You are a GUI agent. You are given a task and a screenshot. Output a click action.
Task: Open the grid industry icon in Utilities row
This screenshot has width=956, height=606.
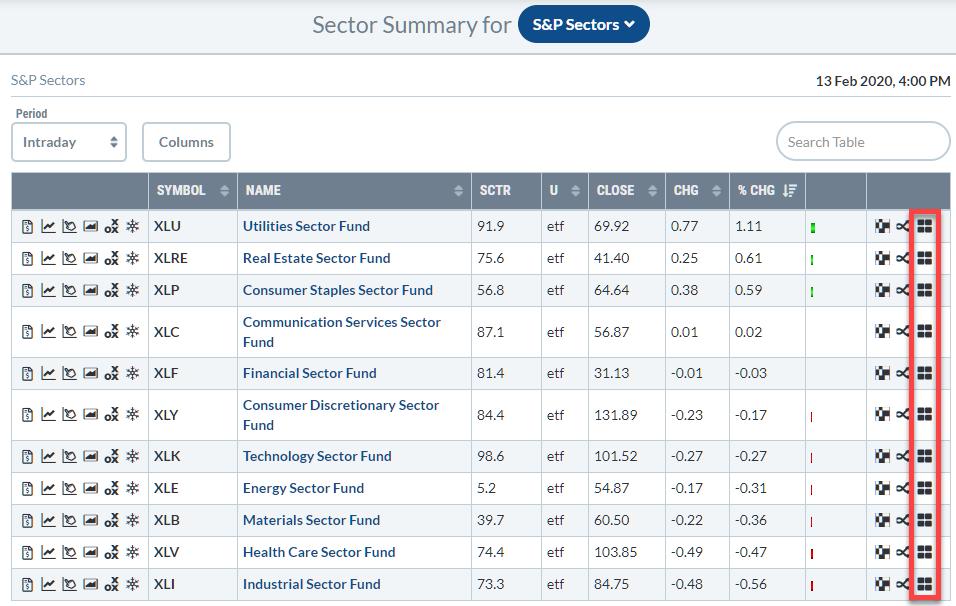[x=925, y=227]
